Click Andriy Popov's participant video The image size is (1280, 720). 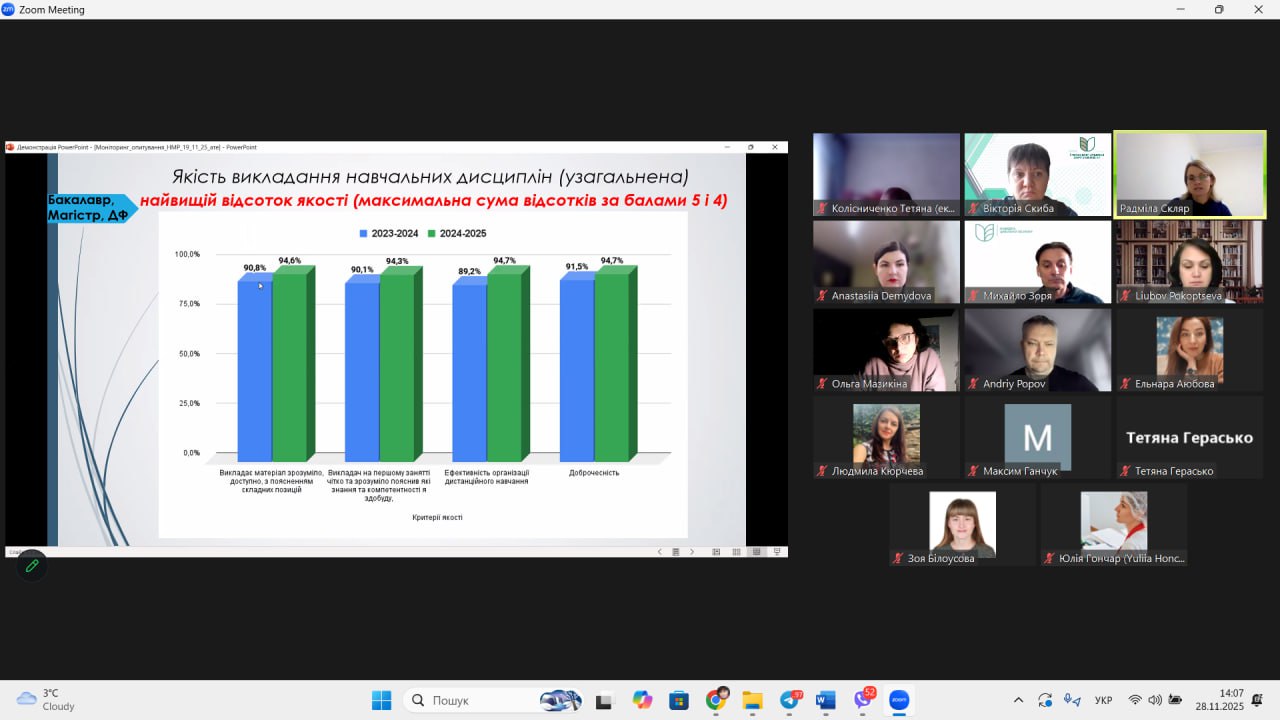coord(1037,350)
